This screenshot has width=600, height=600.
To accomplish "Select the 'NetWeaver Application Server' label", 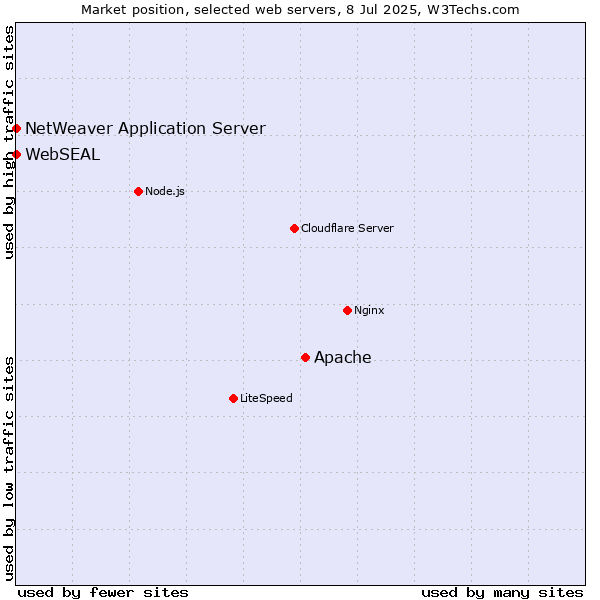I will 145,129.
